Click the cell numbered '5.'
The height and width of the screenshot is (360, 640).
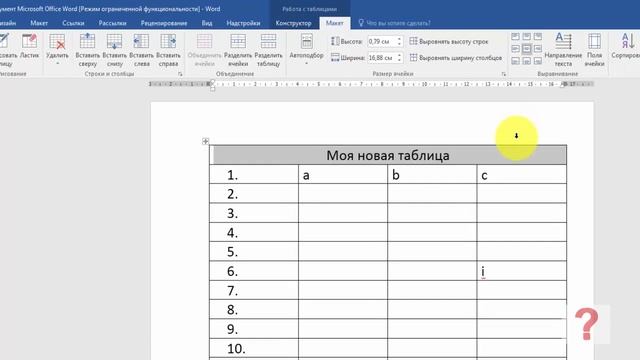point(254,251)
